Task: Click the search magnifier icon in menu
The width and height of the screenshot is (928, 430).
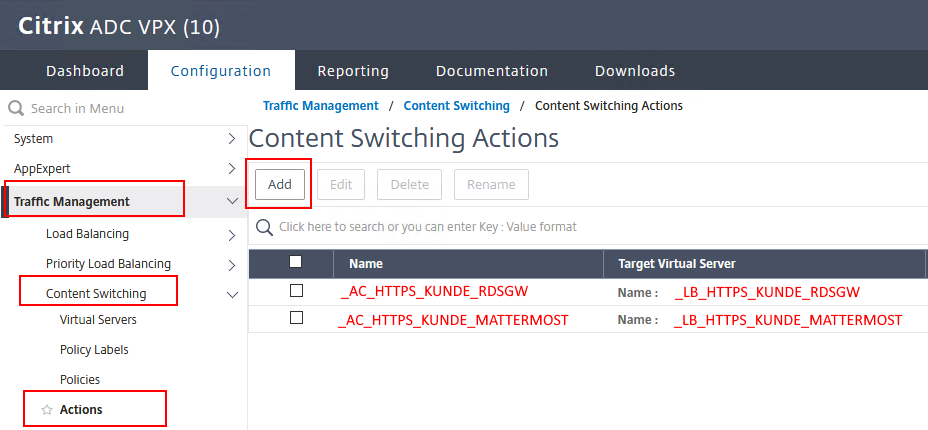Action: click(x=16, y=108)
